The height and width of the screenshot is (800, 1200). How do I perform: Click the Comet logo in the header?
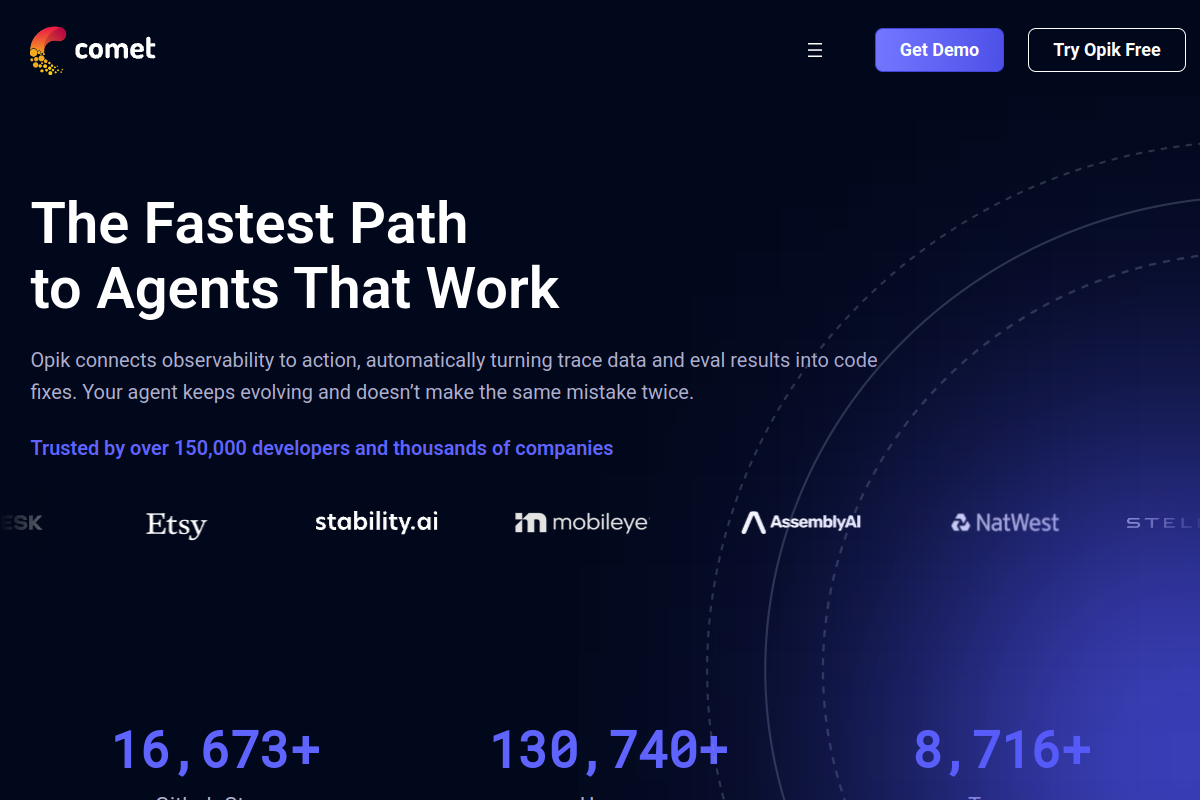point(93,50)
